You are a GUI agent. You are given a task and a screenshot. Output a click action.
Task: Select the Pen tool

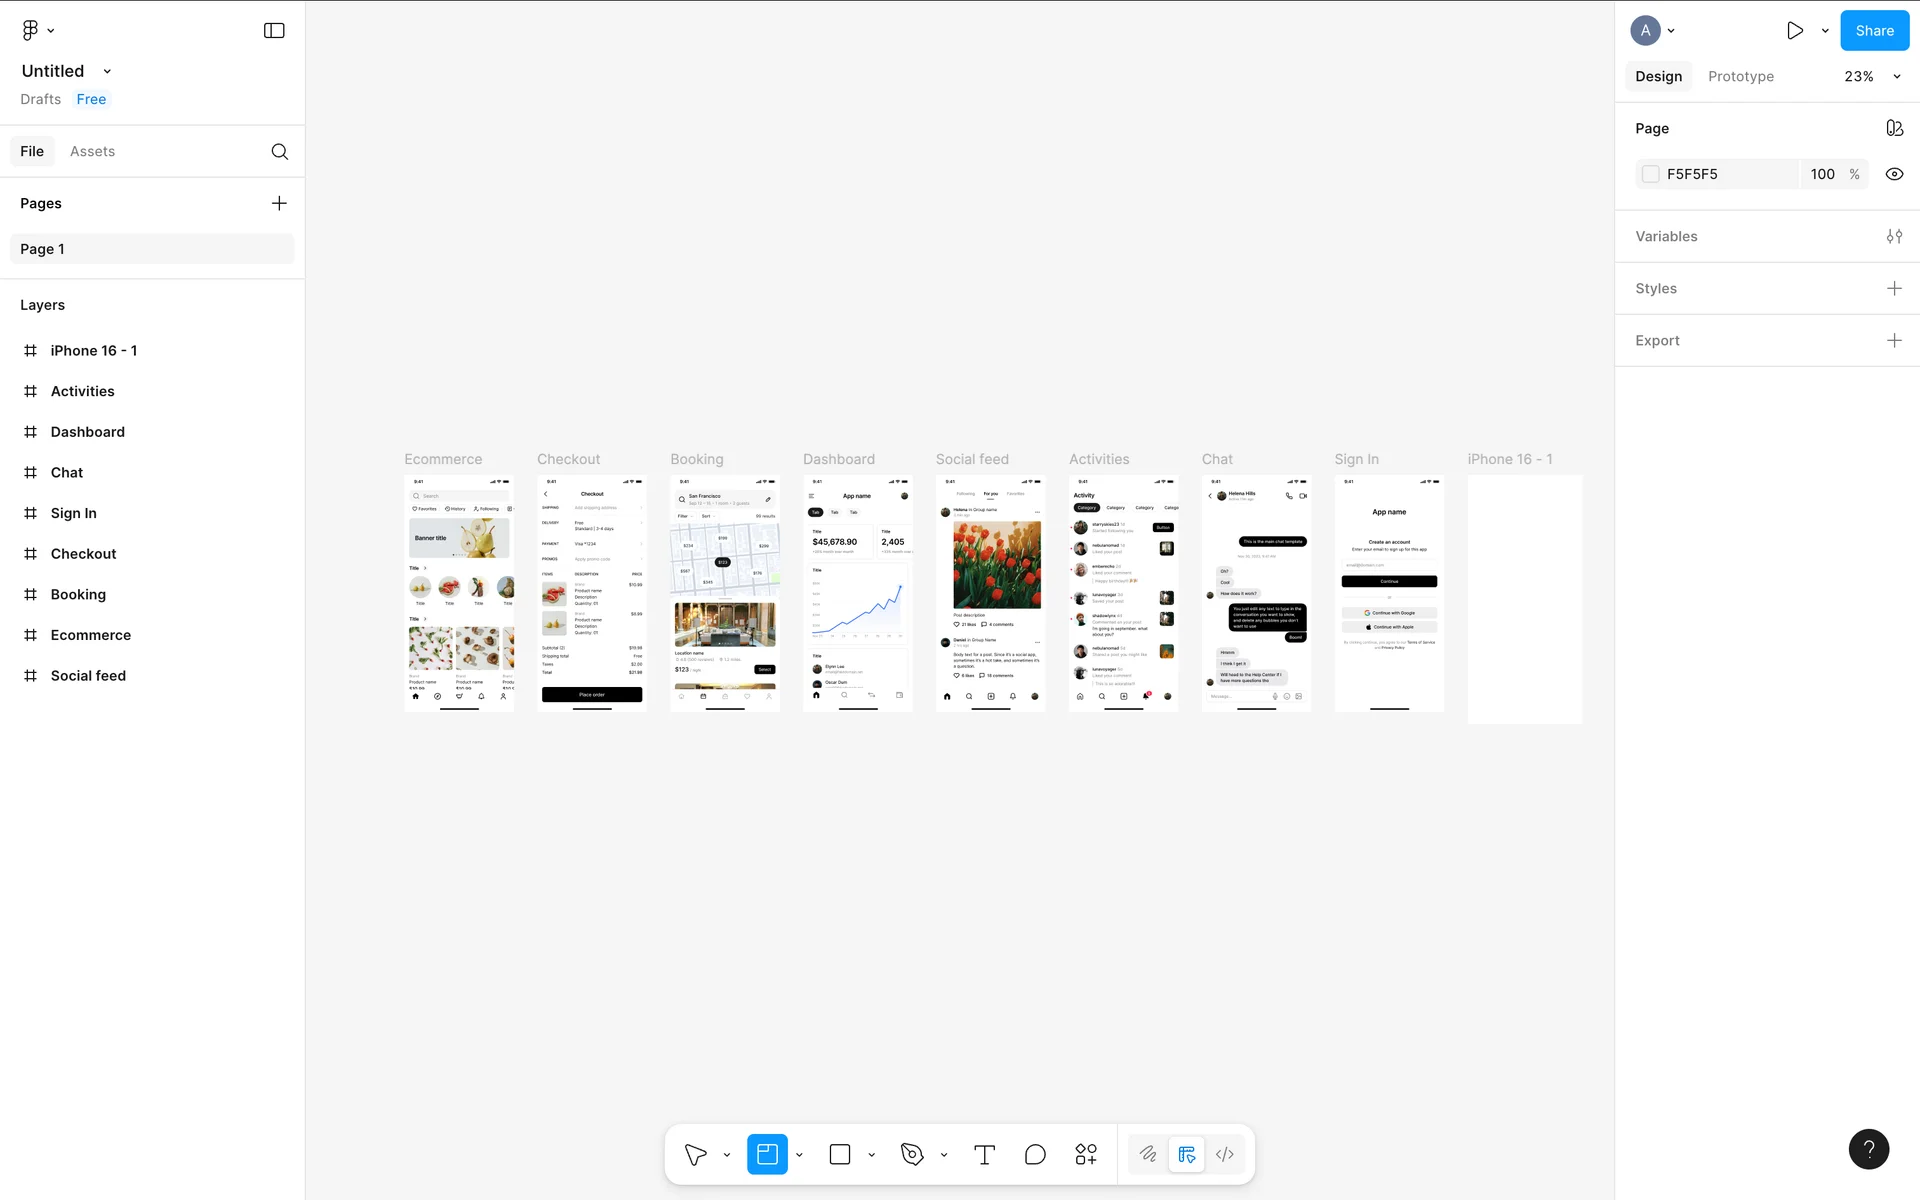912,1155
